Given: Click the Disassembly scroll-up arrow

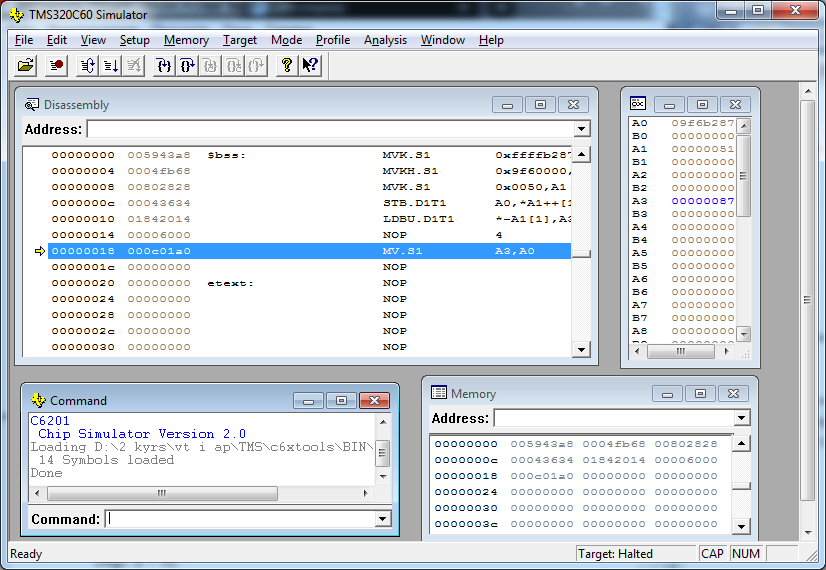Looking at the screenshot, I should click(581, 154).
